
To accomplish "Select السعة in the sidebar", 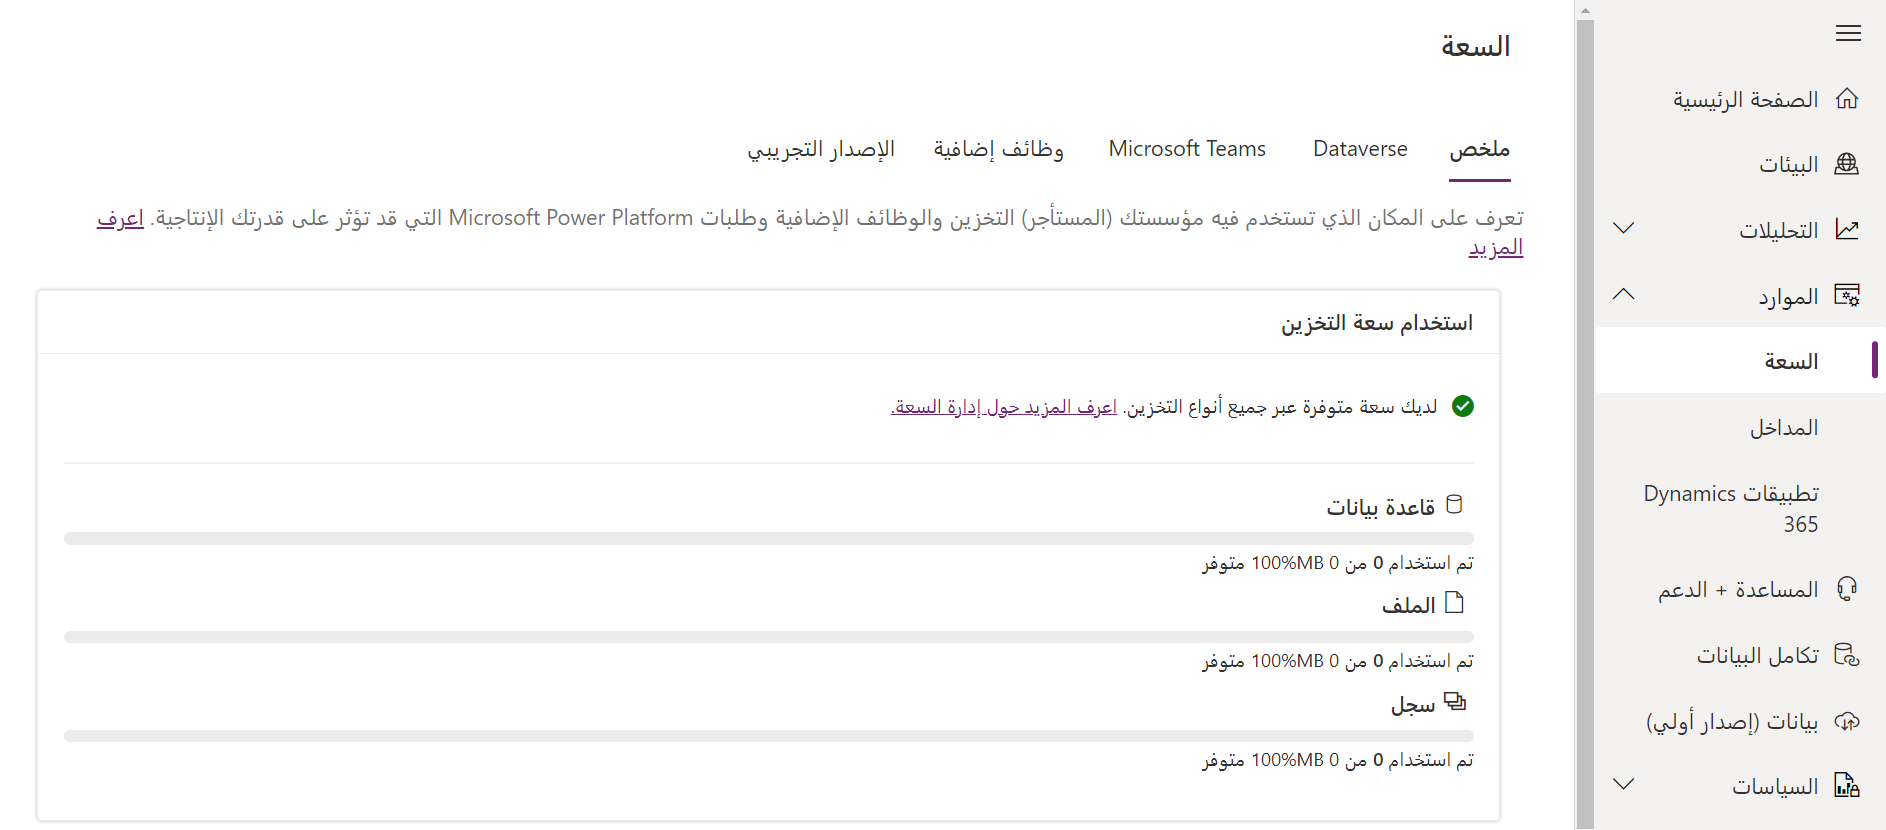I will tap(1740, 360).
